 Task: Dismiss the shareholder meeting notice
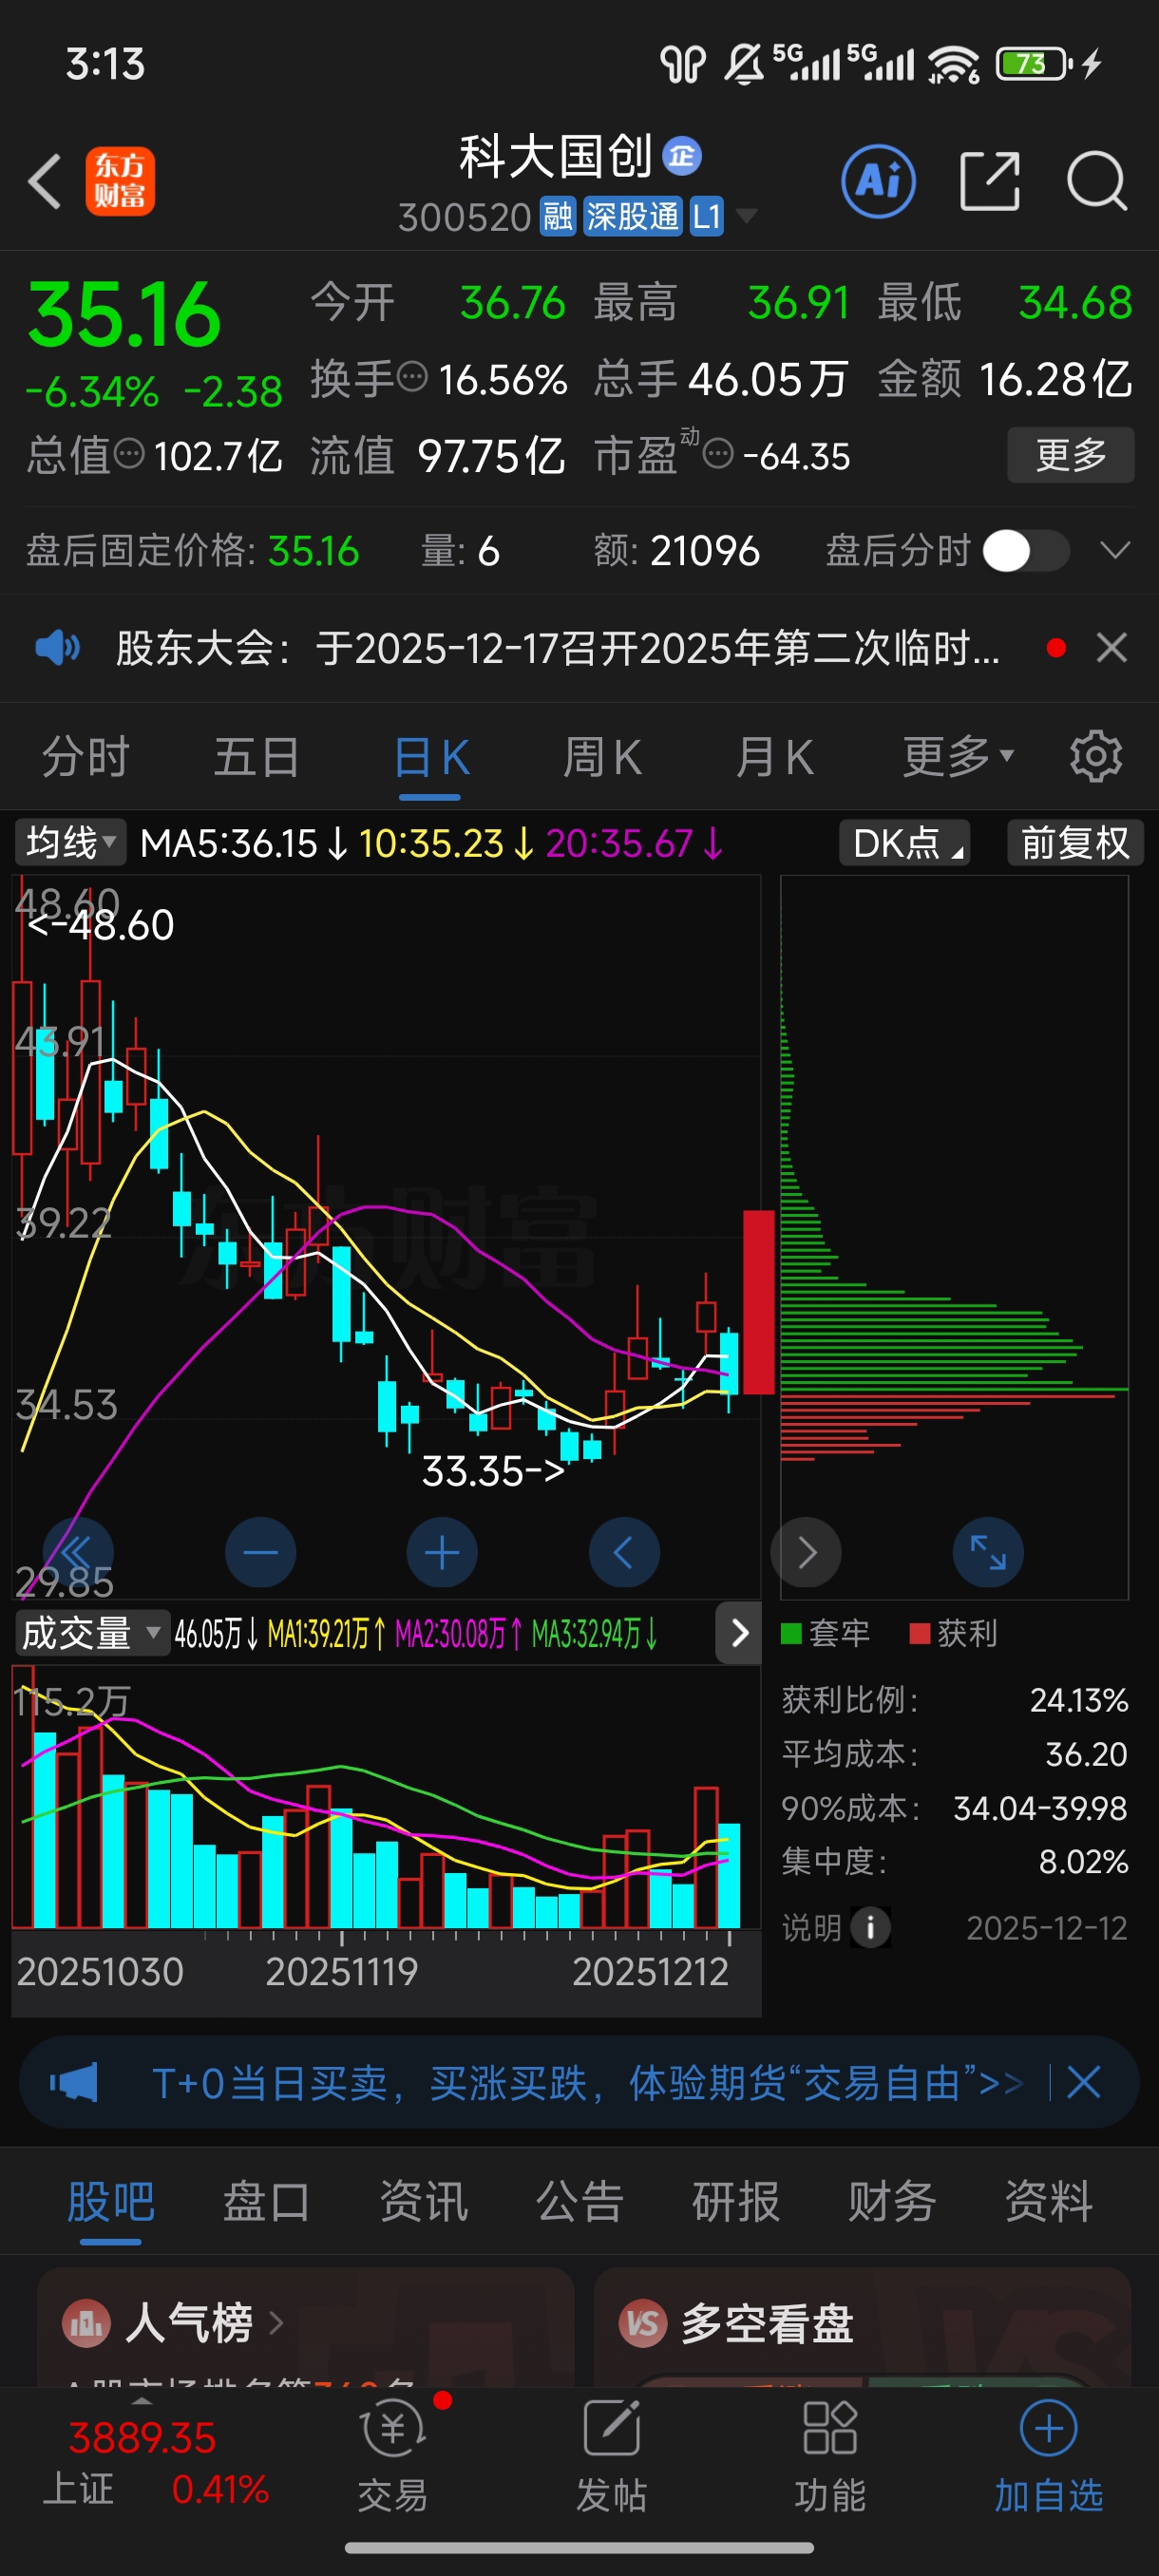1111,648
